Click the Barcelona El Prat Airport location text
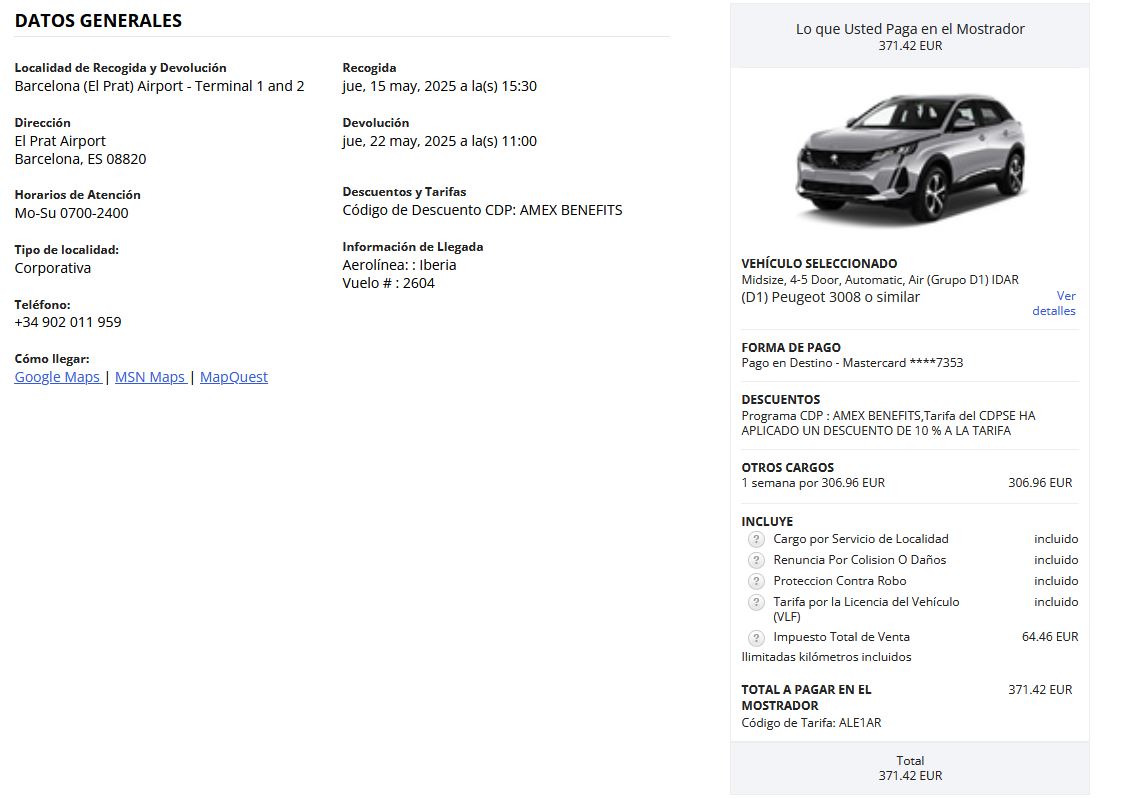The image size is (1123, 798). 159,86
